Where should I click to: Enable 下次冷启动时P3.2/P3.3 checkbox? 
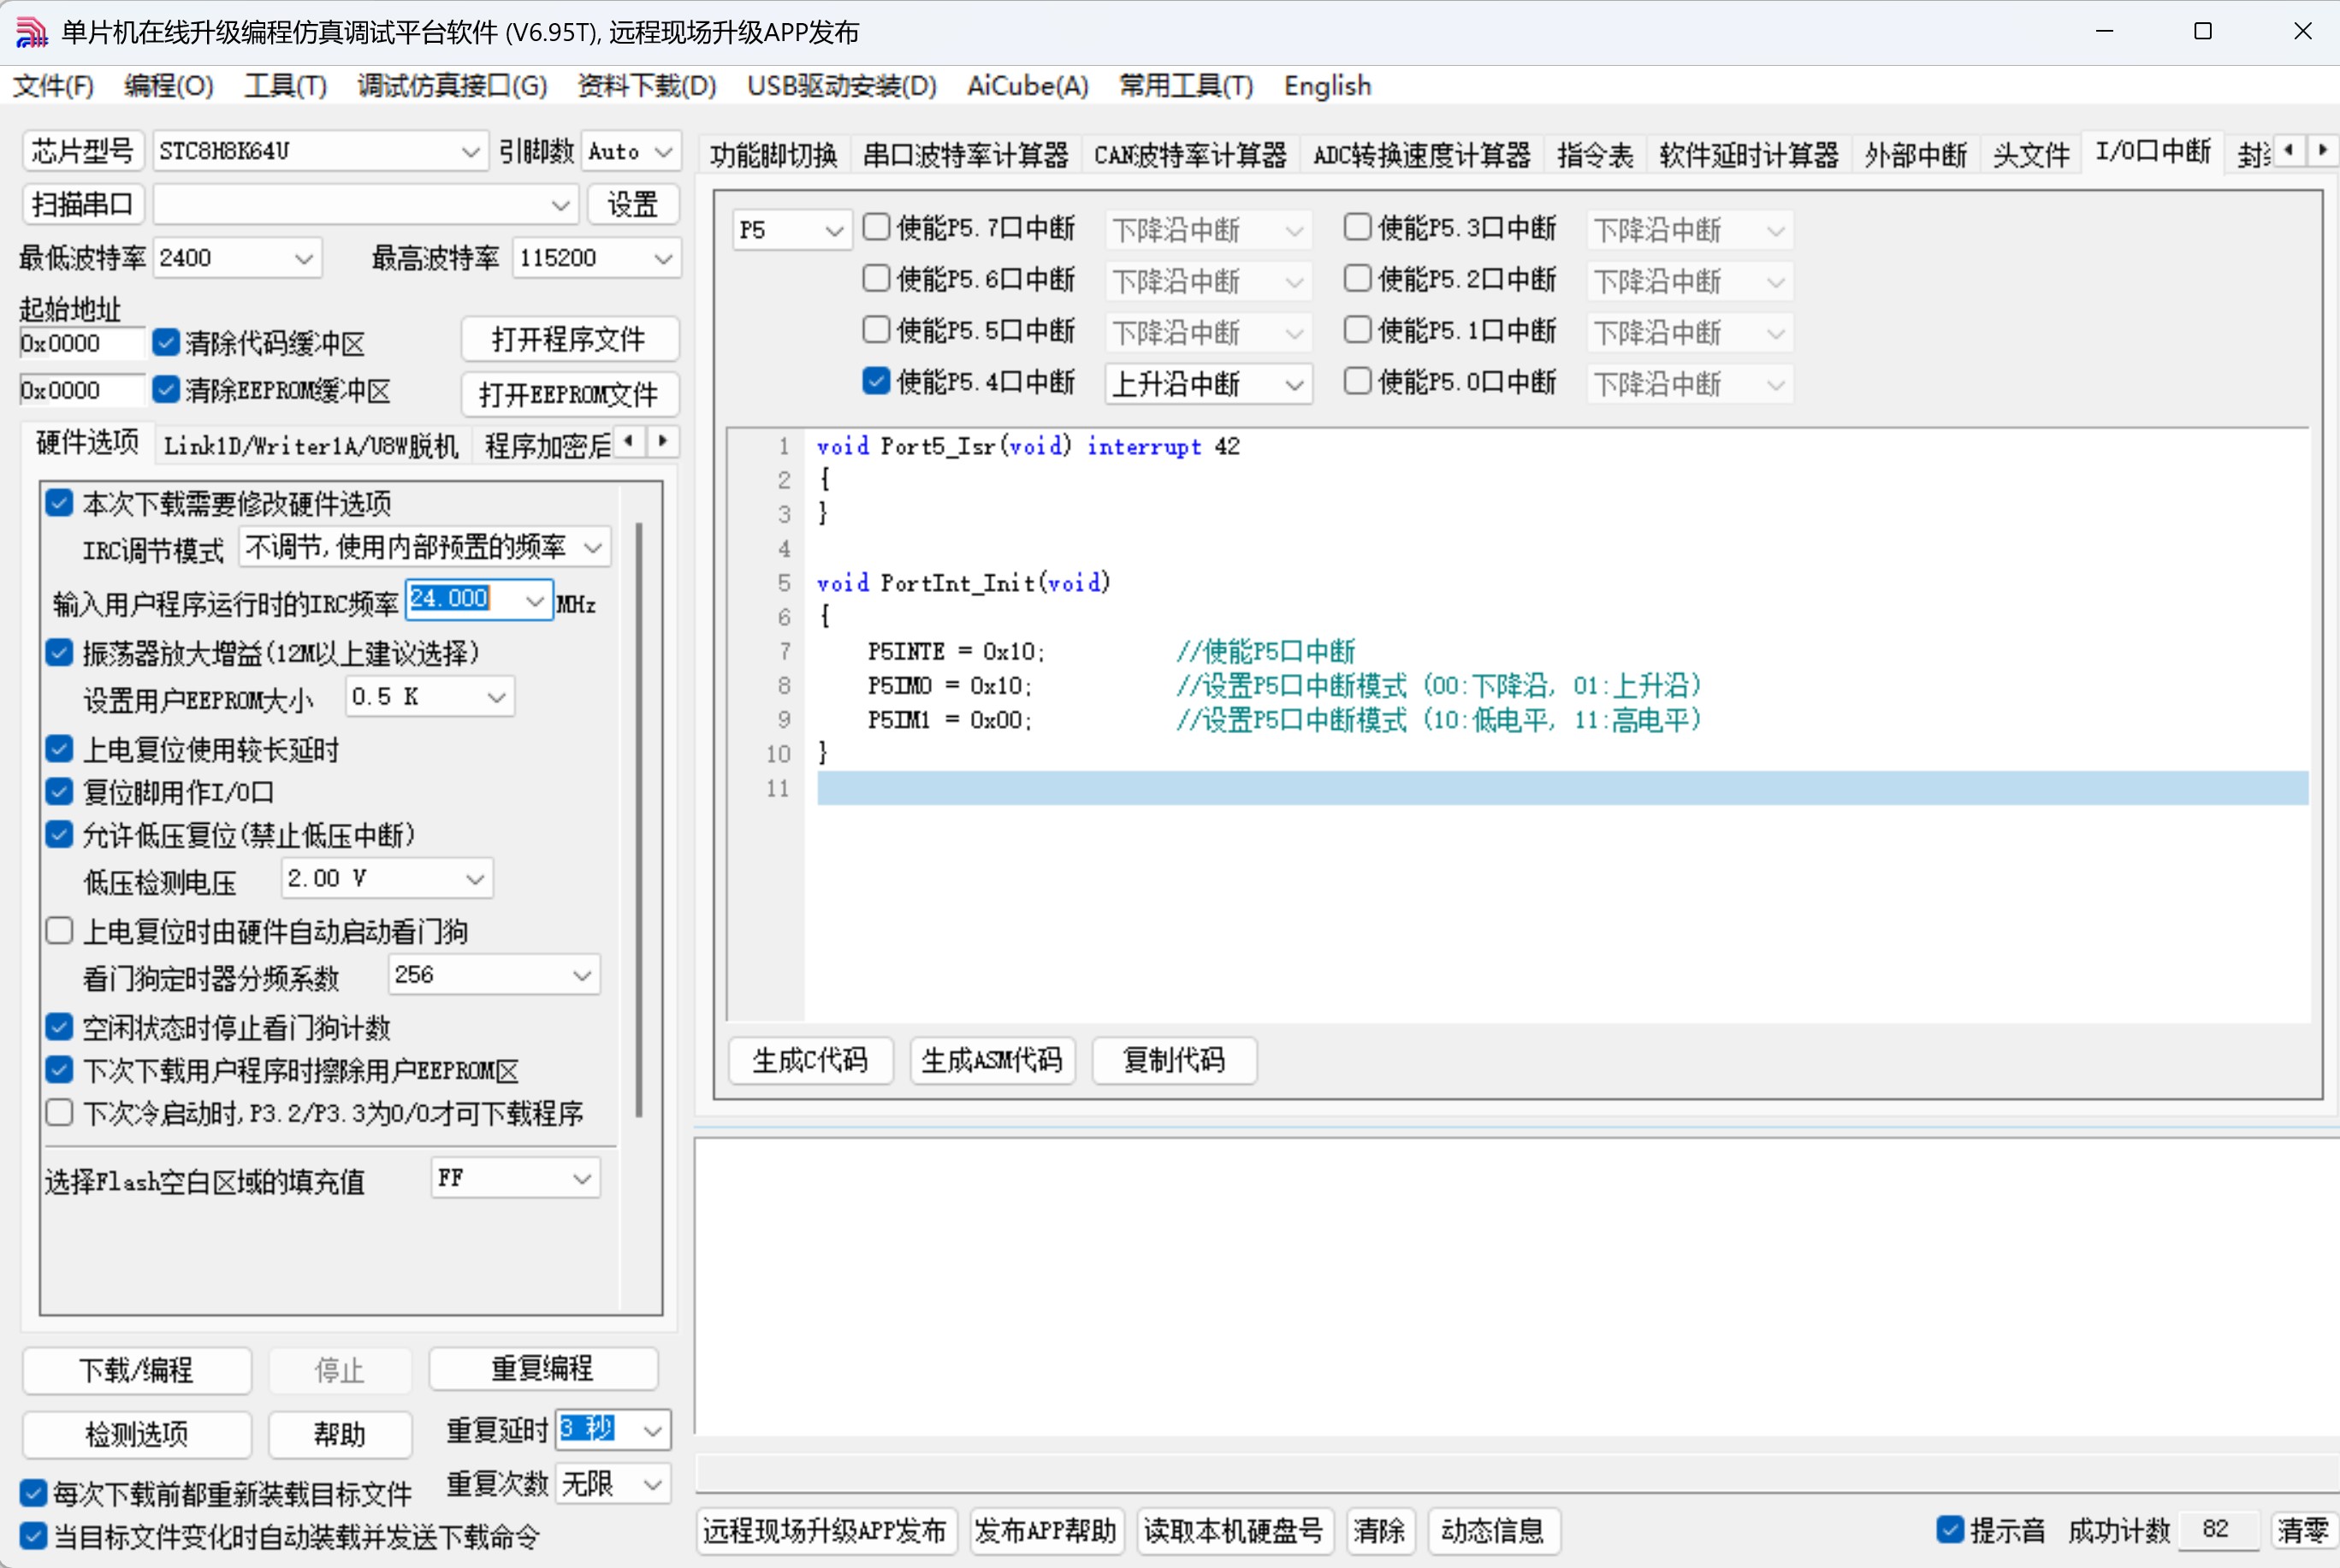click(x=59, y=1113)
